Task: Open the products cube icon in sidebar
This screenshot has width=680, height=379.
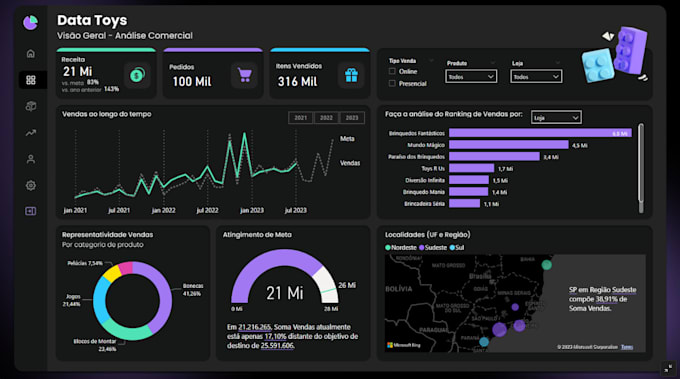Action: pos(31,106)
